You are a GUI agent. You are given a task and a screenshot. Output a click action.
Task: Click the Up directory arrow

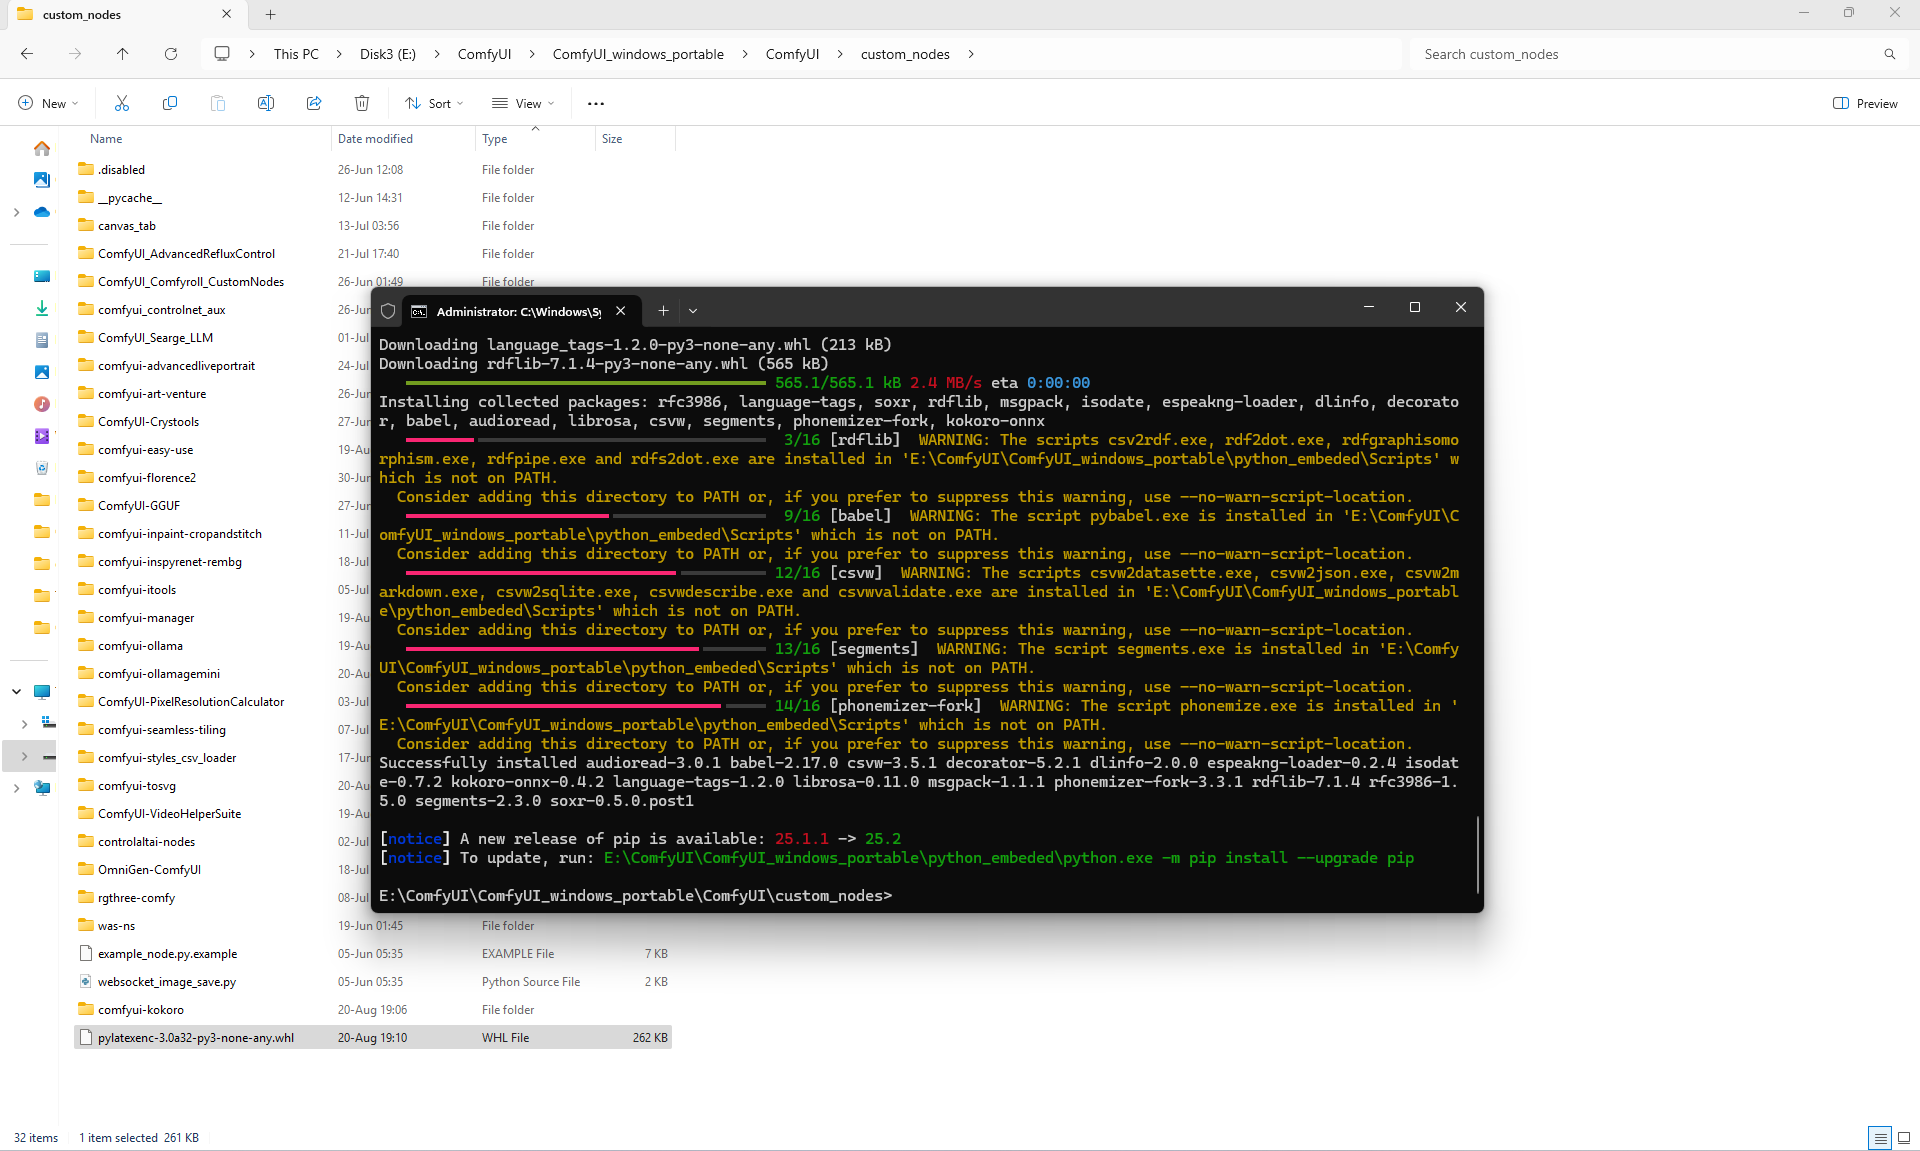tap(122, 54)
